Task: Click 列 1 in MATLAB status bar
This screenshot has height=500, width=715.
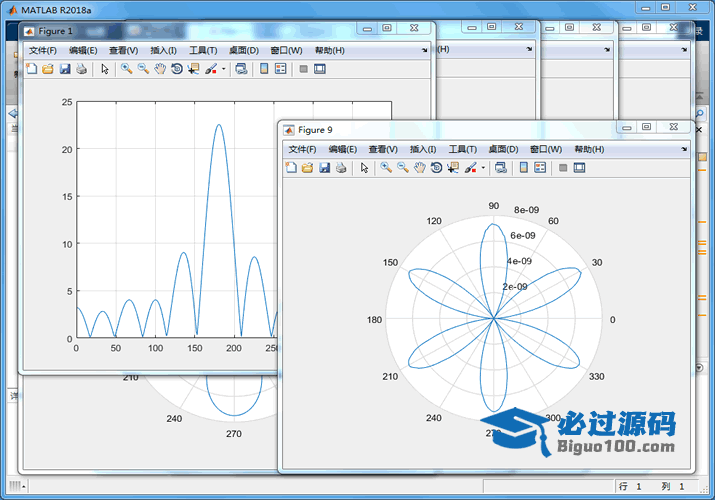Action: [673, 487]
